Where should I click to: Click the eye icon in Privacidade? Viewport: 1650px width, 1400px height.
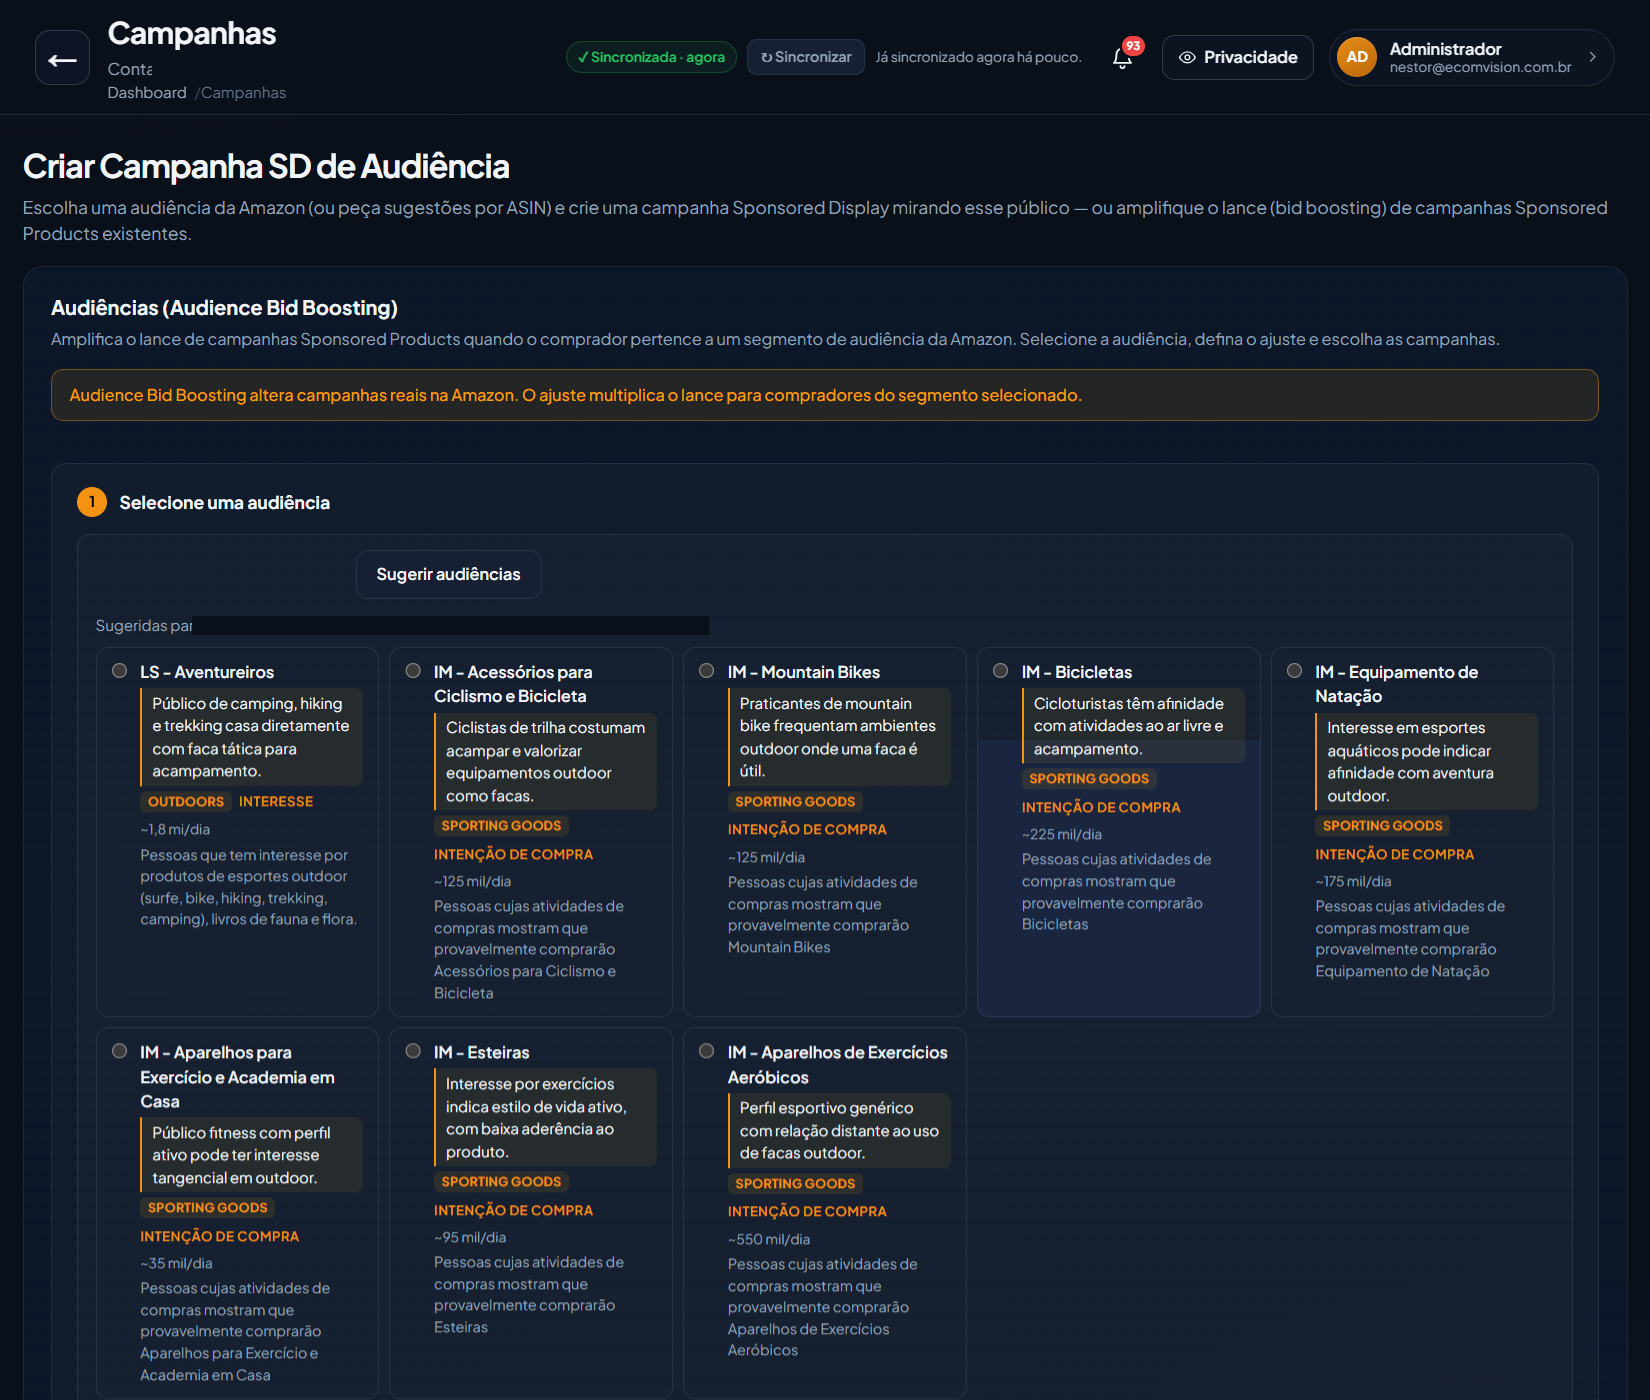[x=1187, y=58]
